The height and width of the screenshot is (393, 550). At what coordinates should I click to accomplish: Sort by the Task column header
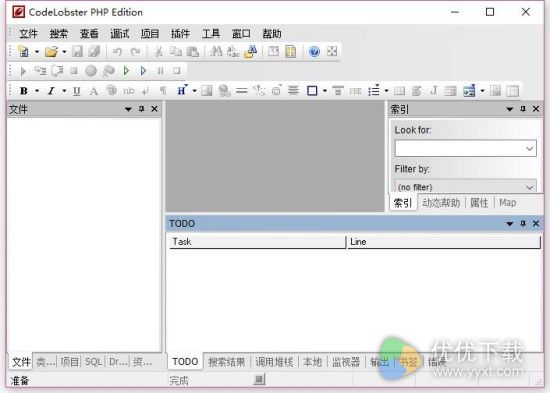tap(258, 242)
